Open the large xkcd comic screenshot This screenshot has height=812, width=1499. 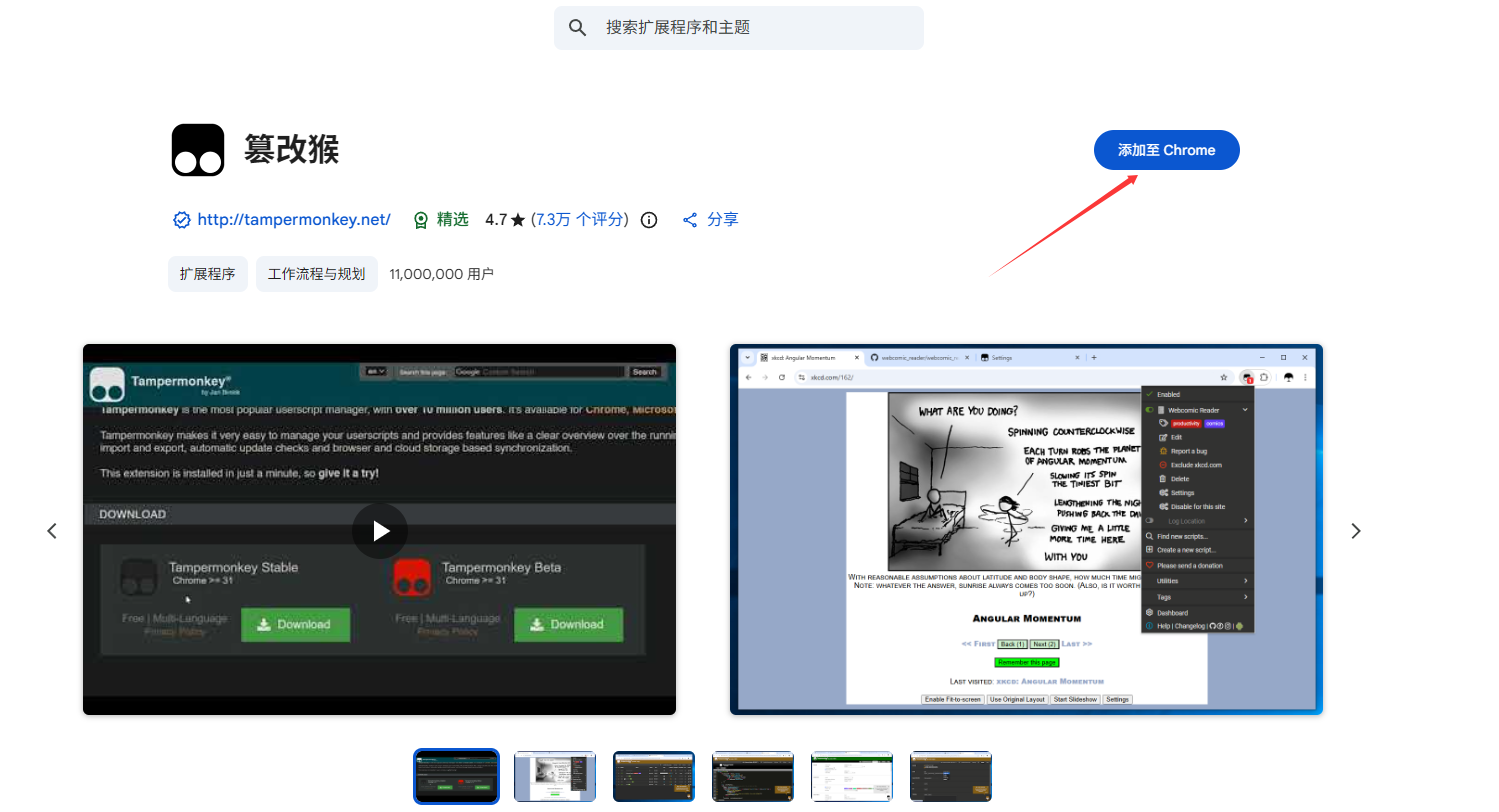coord(1026,530)
